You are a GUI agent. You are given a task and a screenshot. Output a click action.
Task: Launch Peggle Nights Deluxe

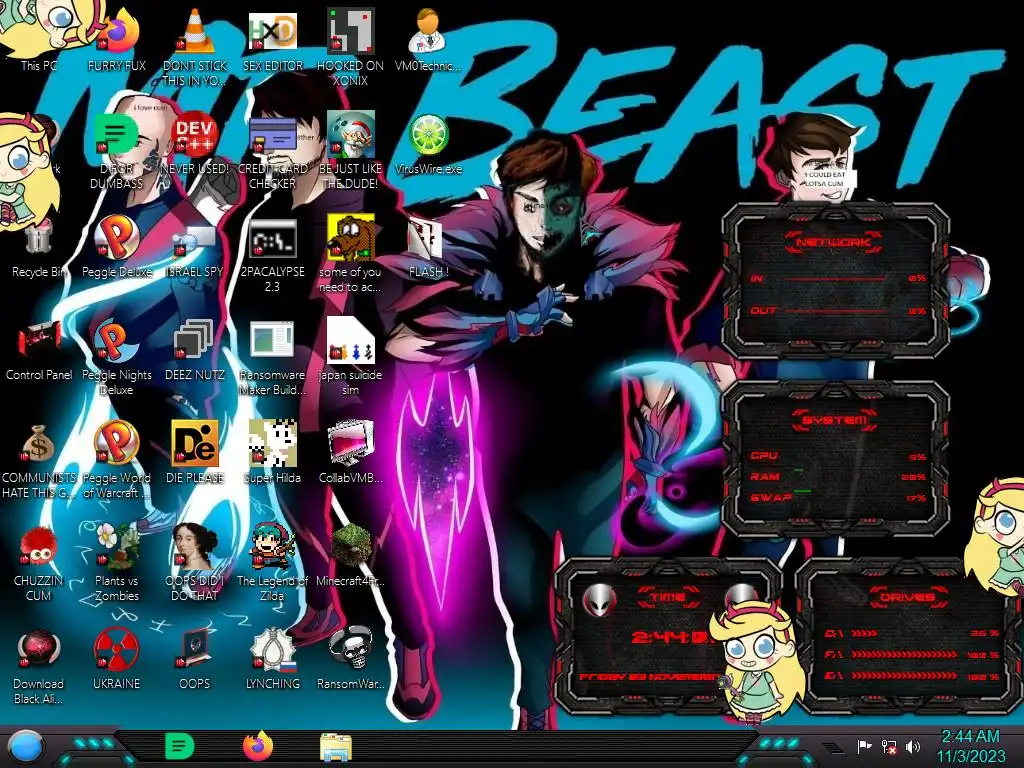(x=116, y=357)
